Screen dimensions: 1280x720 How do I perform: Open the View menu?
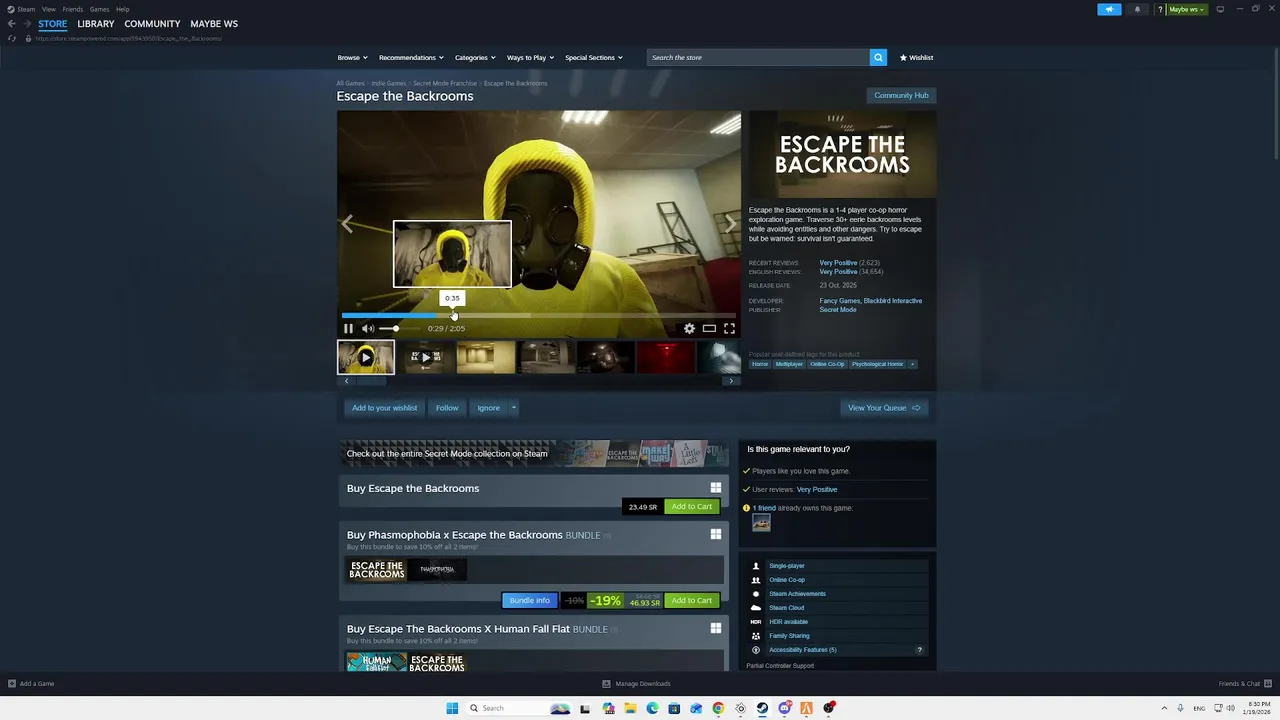[48, 9]
